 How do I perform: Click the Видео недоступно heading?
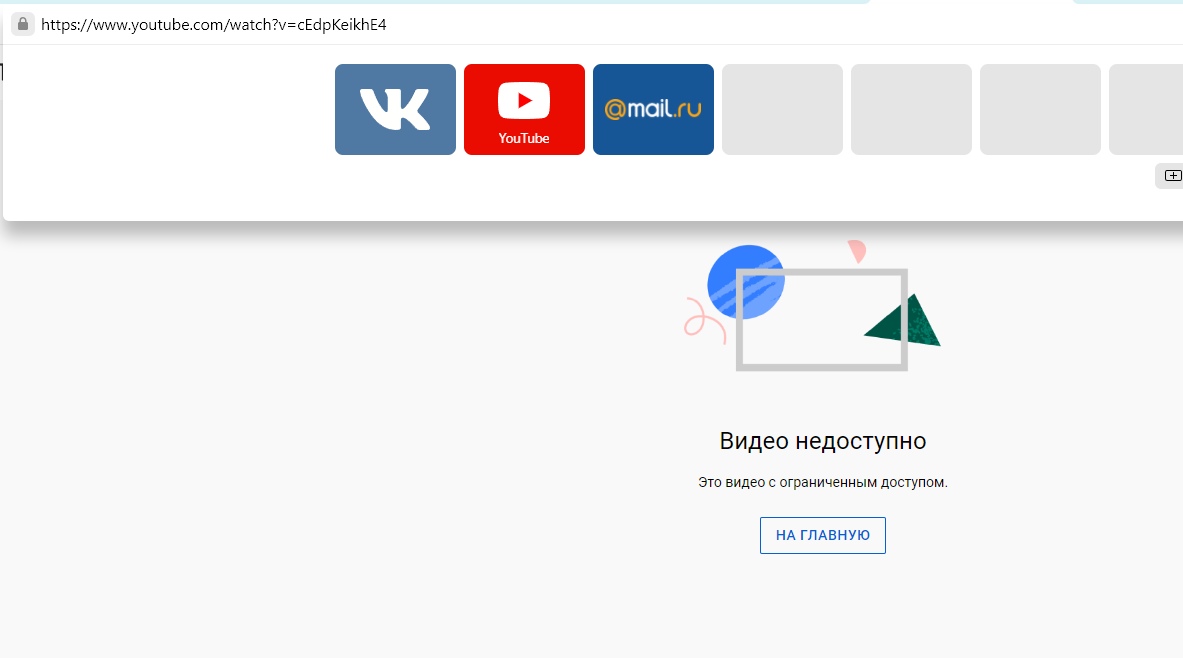[822, 441]
